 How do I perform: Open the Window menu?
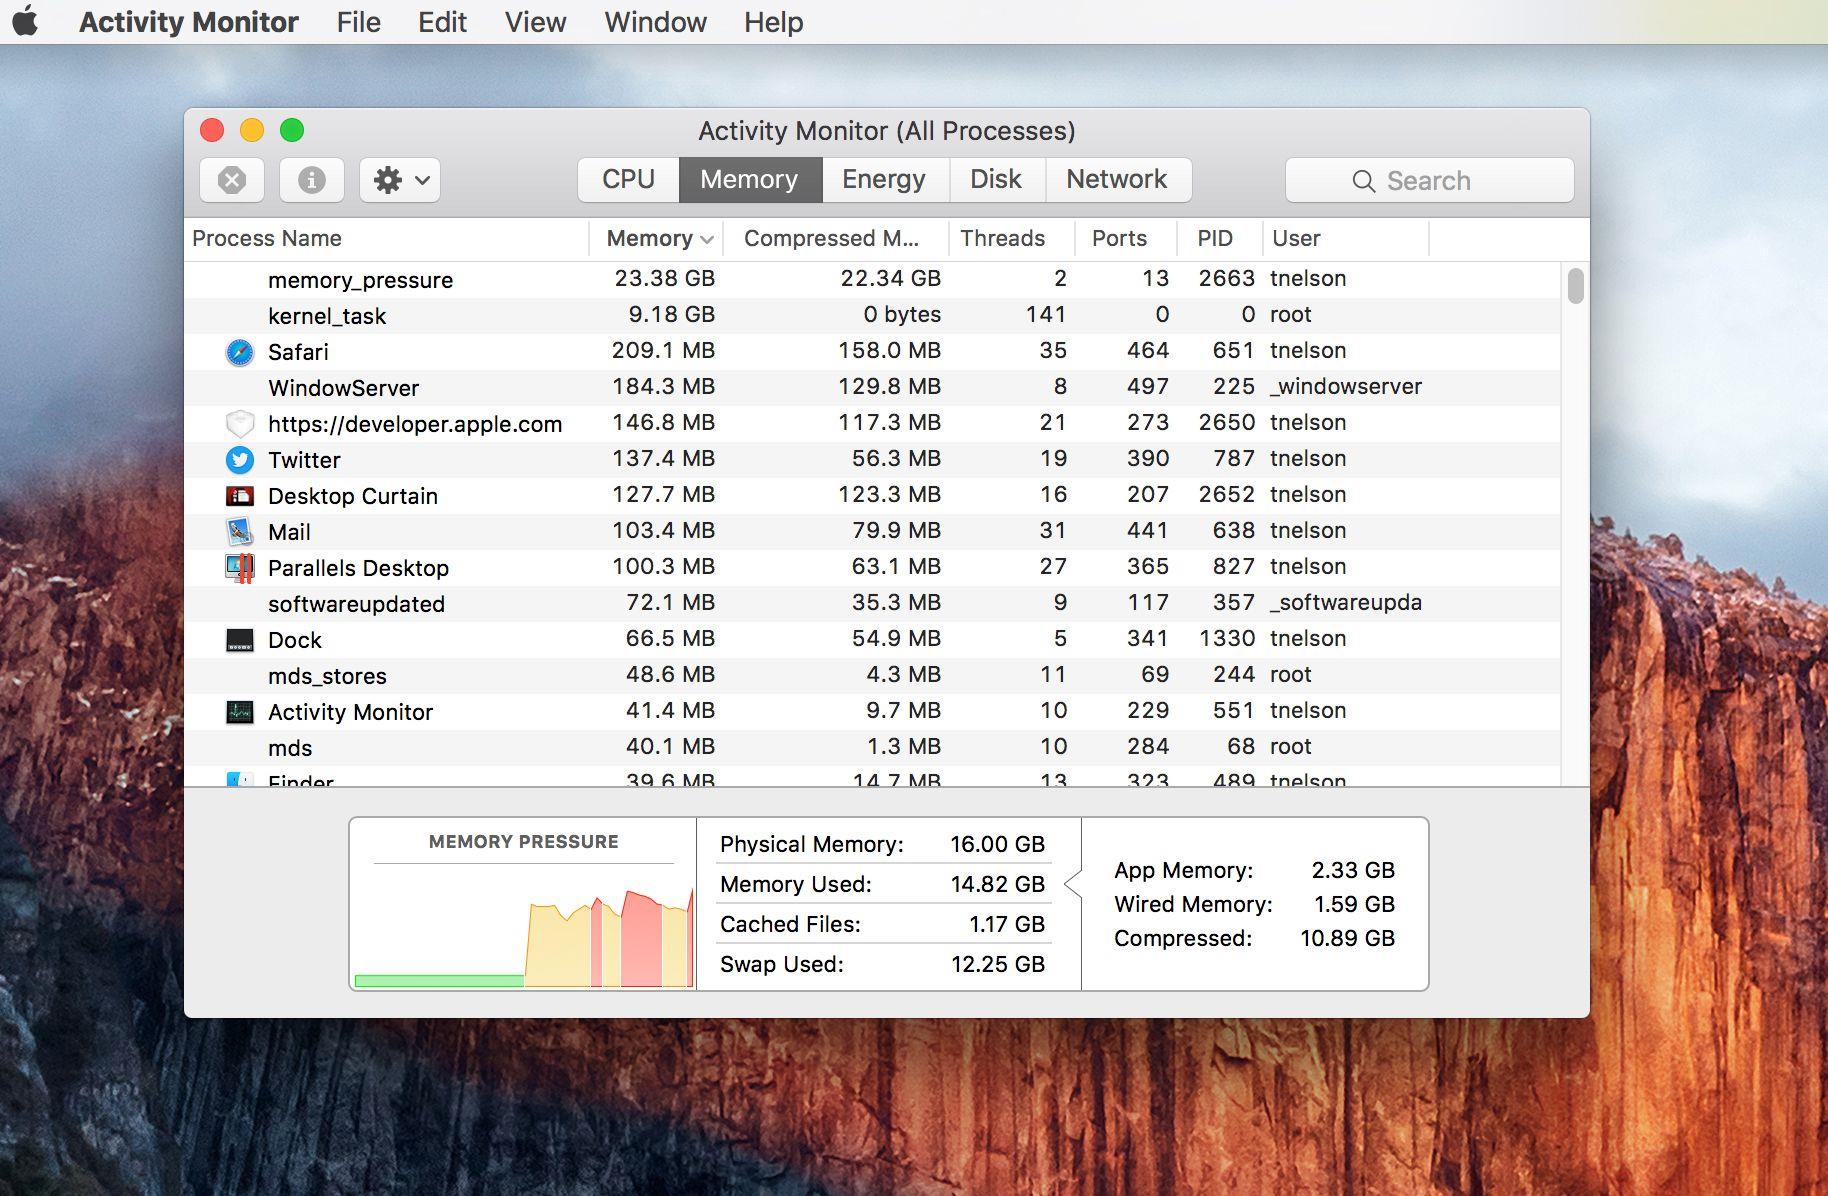(x=655, y=22)
